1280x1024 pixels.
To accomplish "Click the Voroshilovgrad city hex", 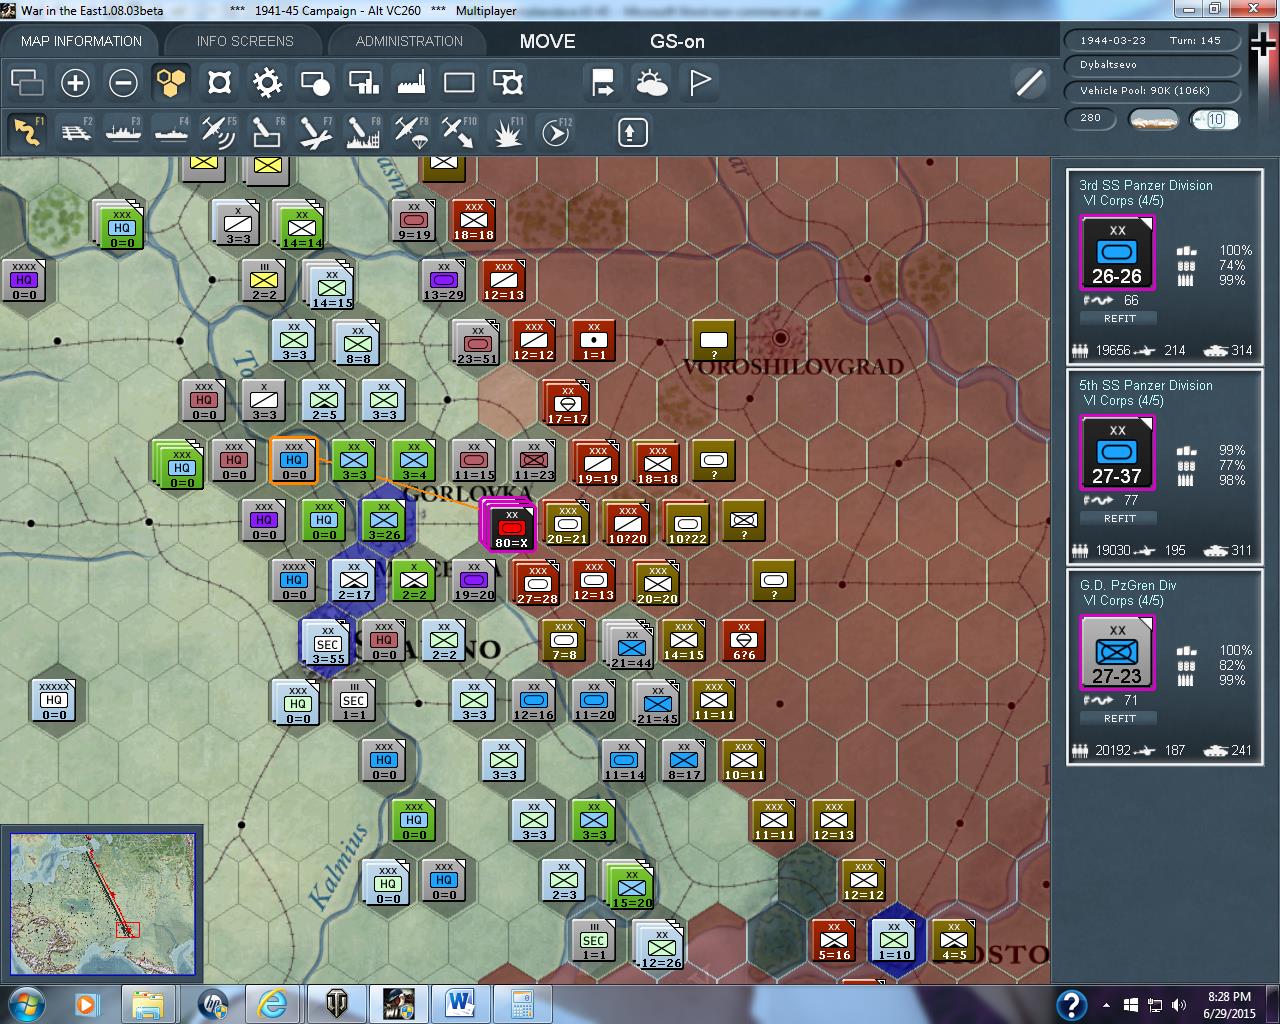I will pos(780,338).
